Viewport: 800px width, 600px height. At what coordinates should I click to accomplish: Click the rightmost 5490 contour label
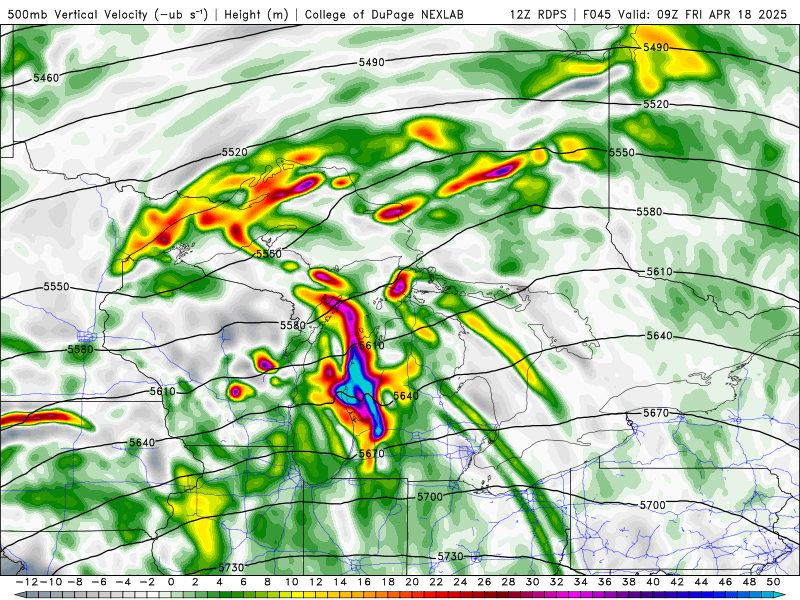click(656, 47)
